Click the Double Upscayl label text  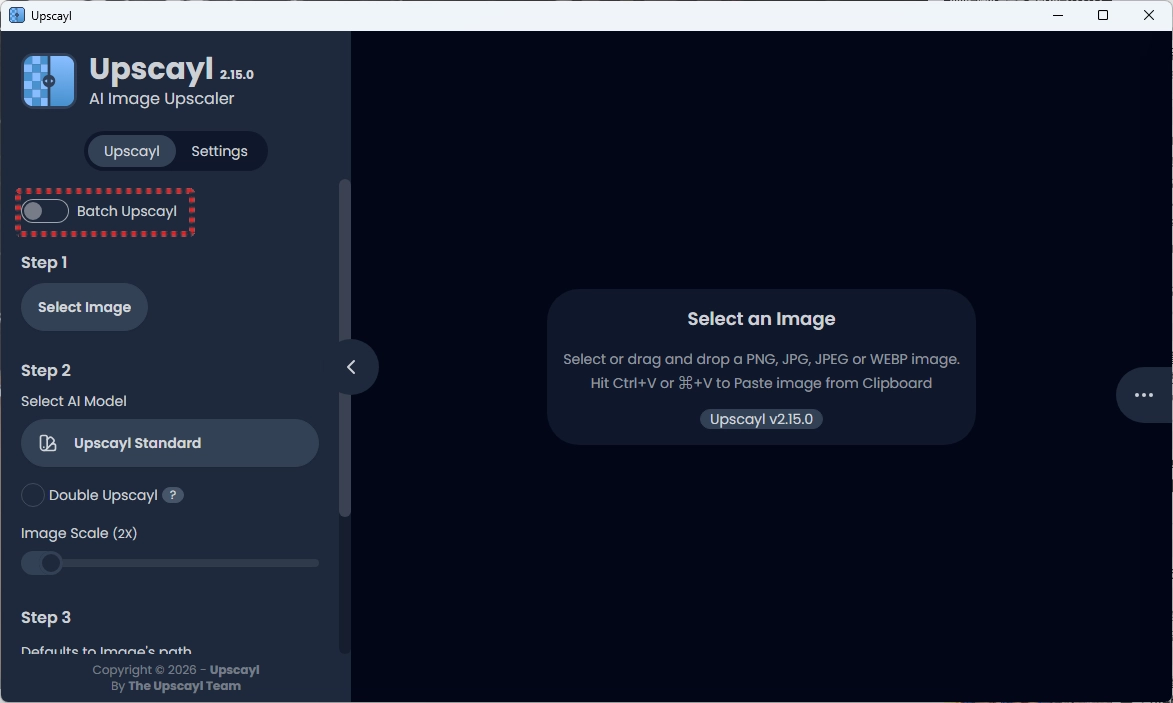[x=103, y=495]
